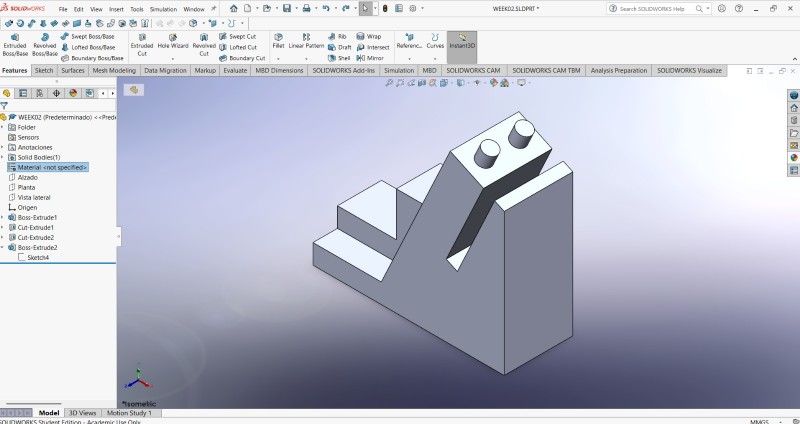Save the document with the Save icon
Screen dimensions: 800x424
click(287, 9)
